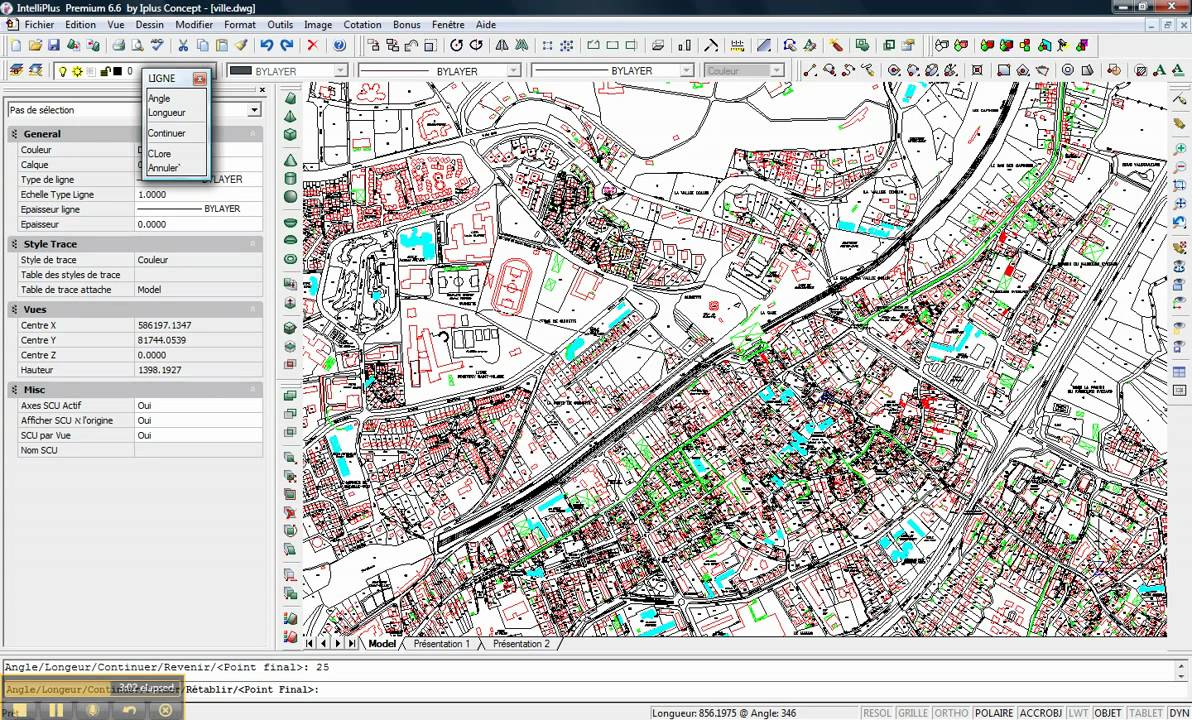Click the blue Undo arrow
Image resolution: width=1192 pixels, height=720 pixels.
coord(267,46)
